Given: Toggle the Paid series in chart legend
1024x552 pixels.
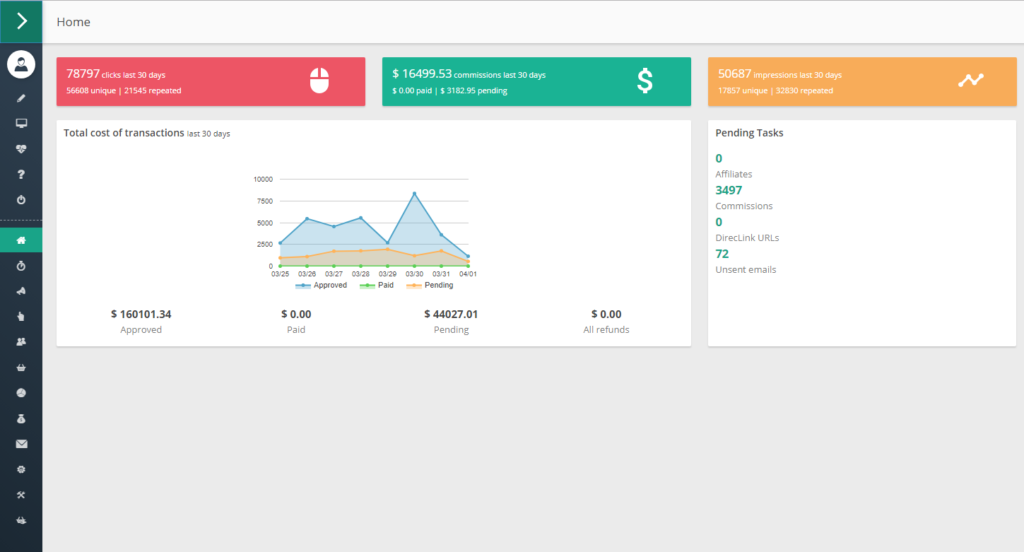Looking at the screenshot, I should (376, 285).
